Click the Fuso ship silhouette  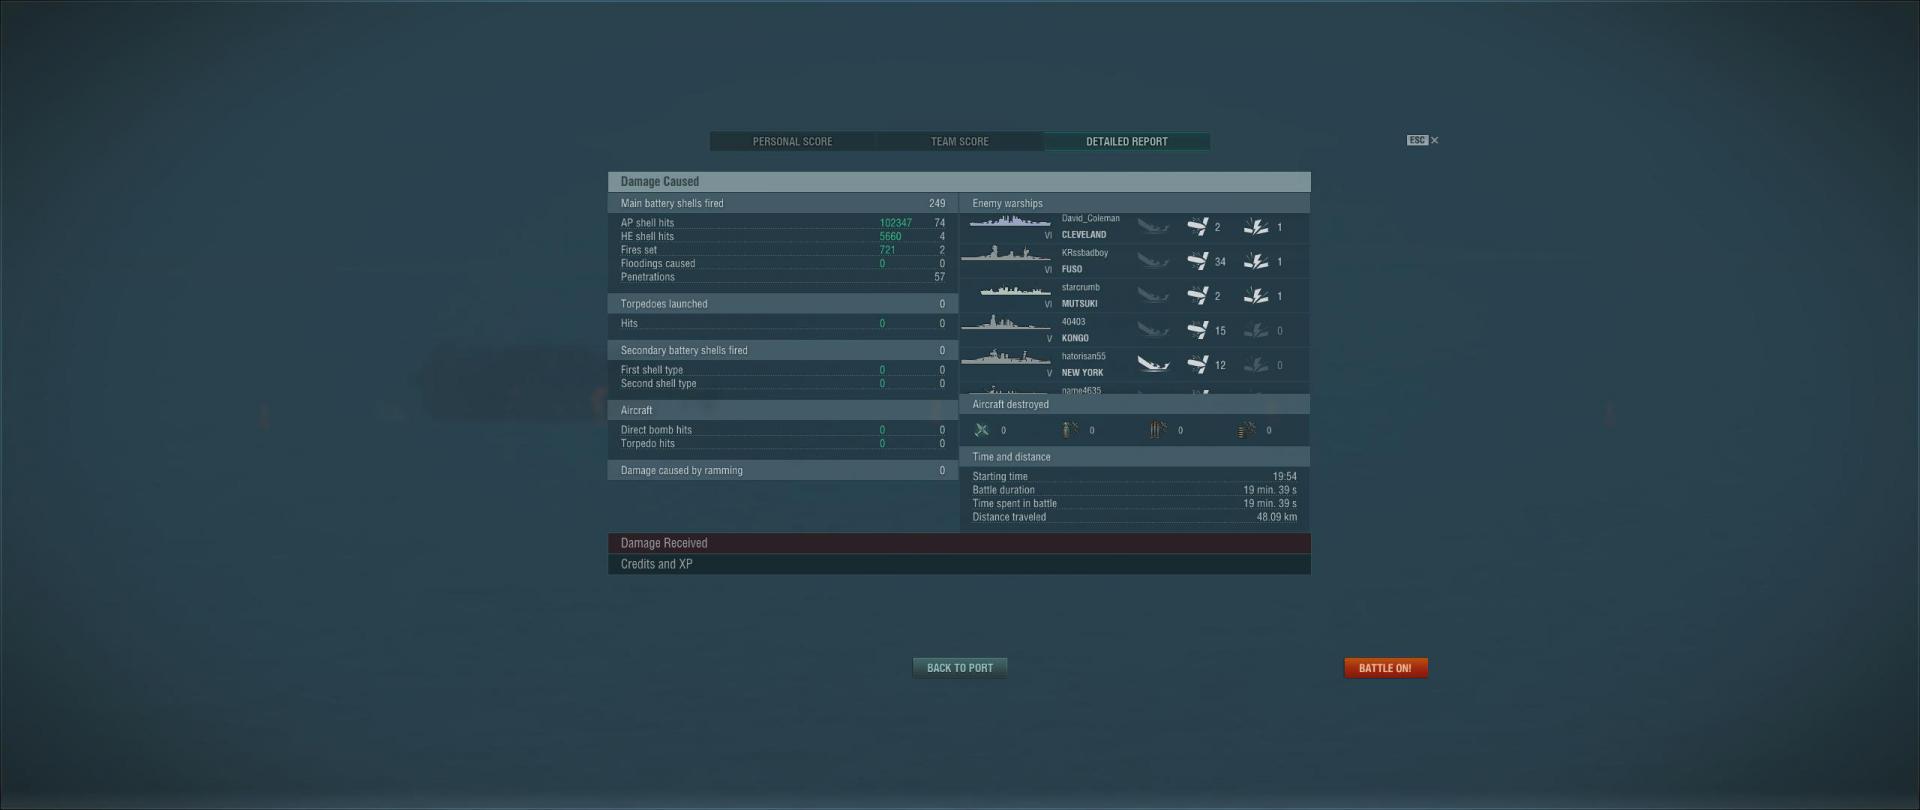(x=1005, y=254)
